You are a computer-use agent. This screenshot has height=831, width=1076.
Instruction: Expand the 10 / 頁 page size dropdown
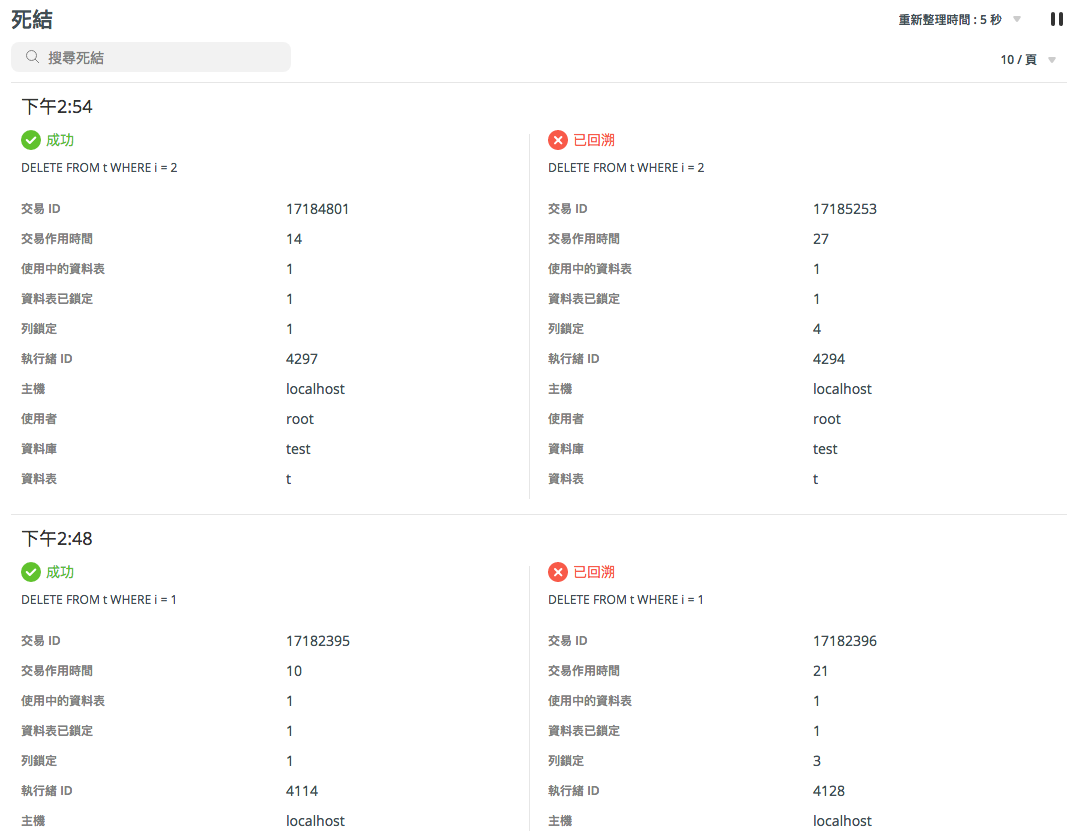(1028, 60)
